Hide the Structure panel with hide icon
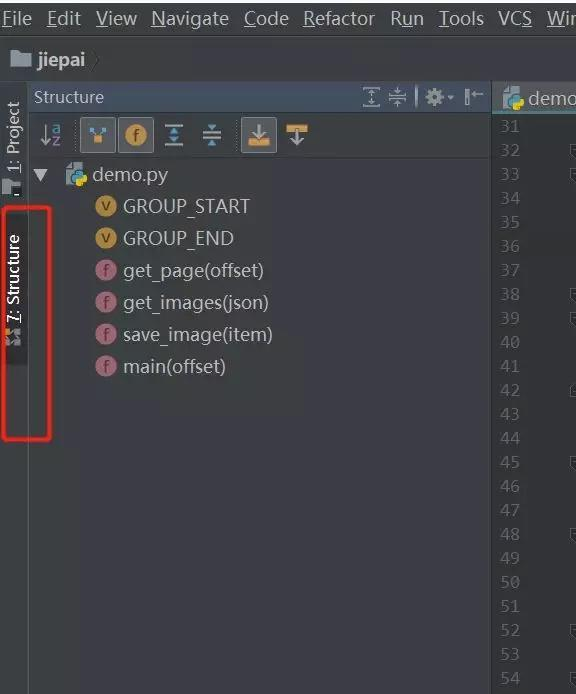The width and height of the screenshot is (576, 694). pyautogui.click(x=473, y=97)
